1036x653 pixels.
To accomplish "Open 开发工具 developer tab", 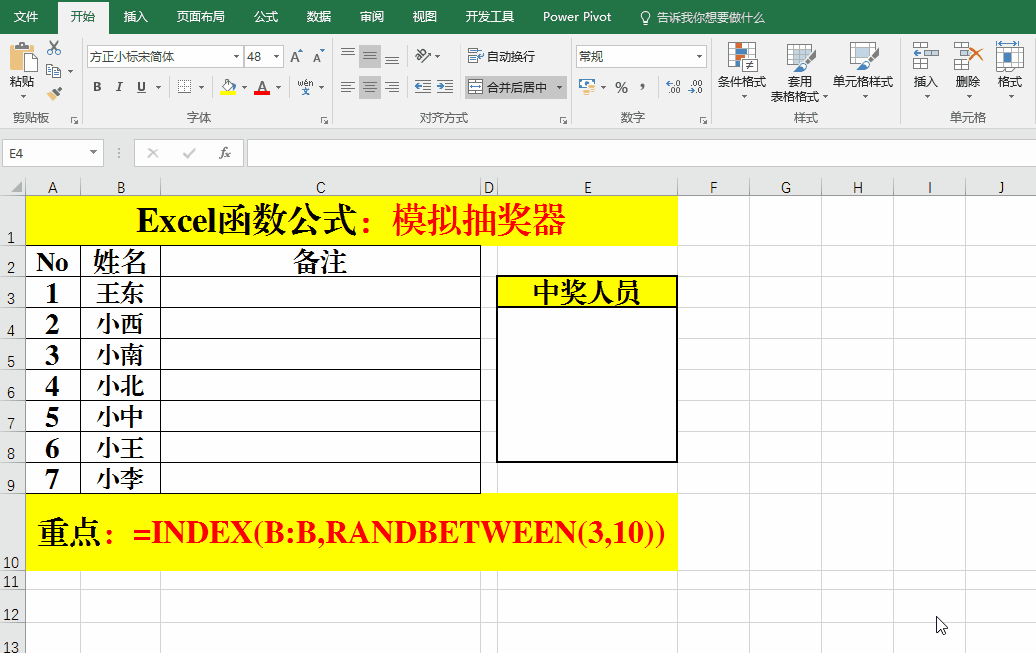I will tap(490, 17).
